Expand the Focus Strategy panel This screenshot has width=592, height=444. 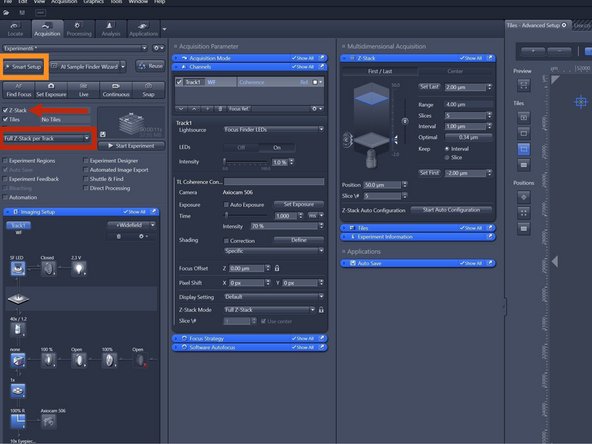pos(250,338)
